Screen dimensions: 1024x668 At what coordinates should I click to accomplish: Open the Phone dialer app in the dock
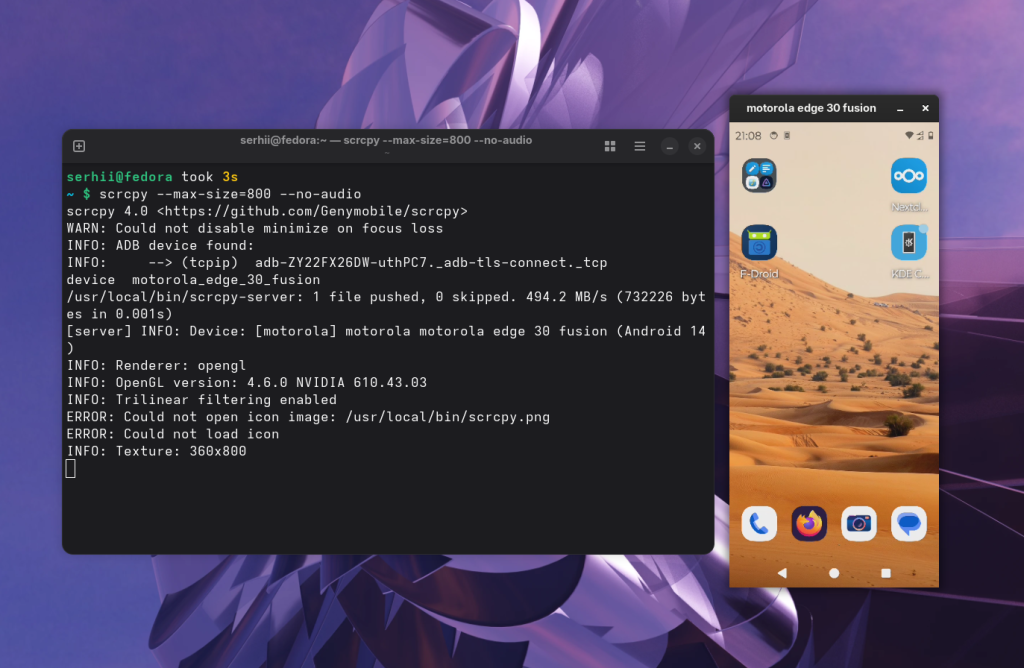pos(759,524)
